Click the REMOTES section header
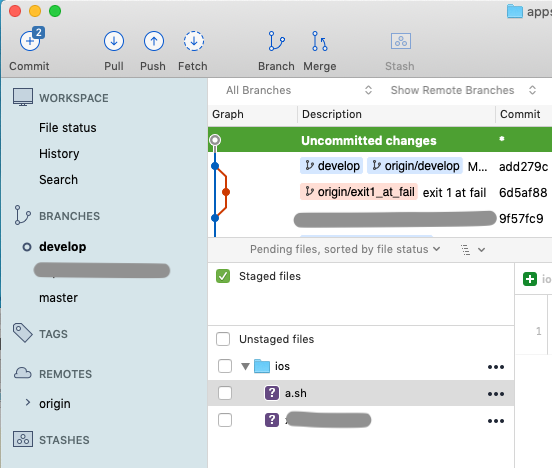The image size is (552, 468). (65, 374)
